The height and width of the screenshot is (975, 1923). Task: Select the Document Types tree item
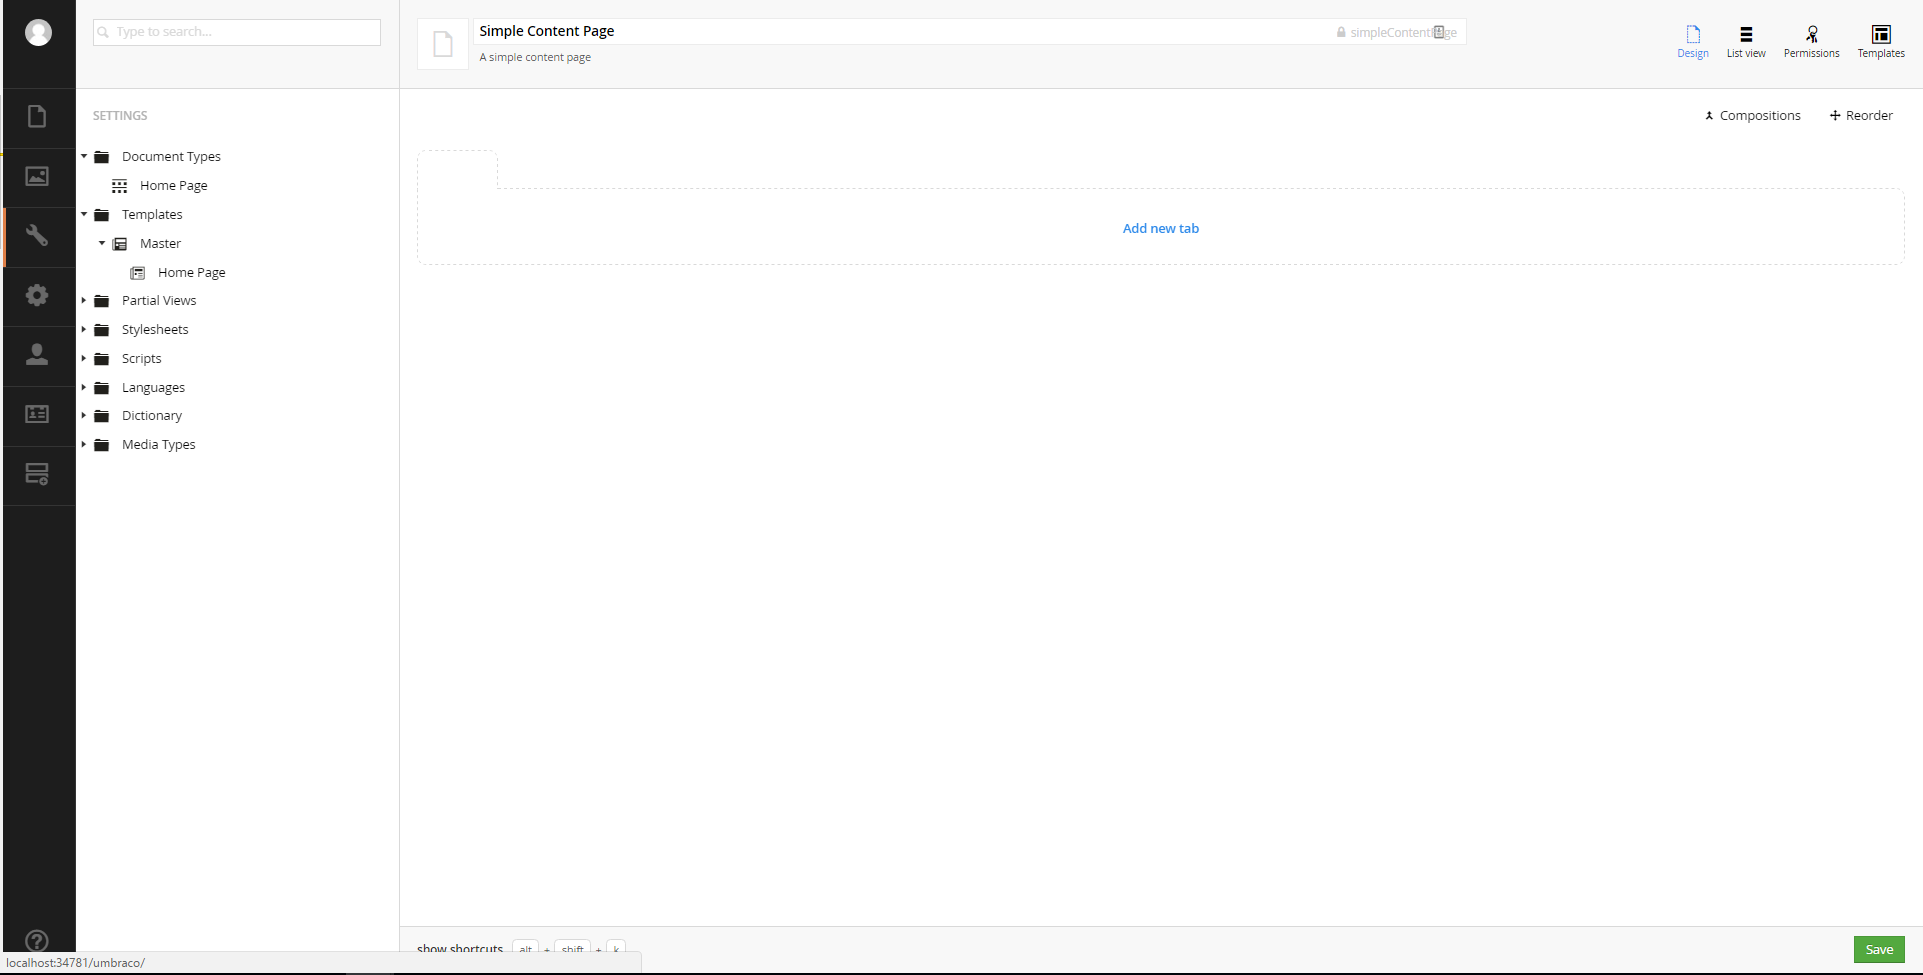coord(171,157)
